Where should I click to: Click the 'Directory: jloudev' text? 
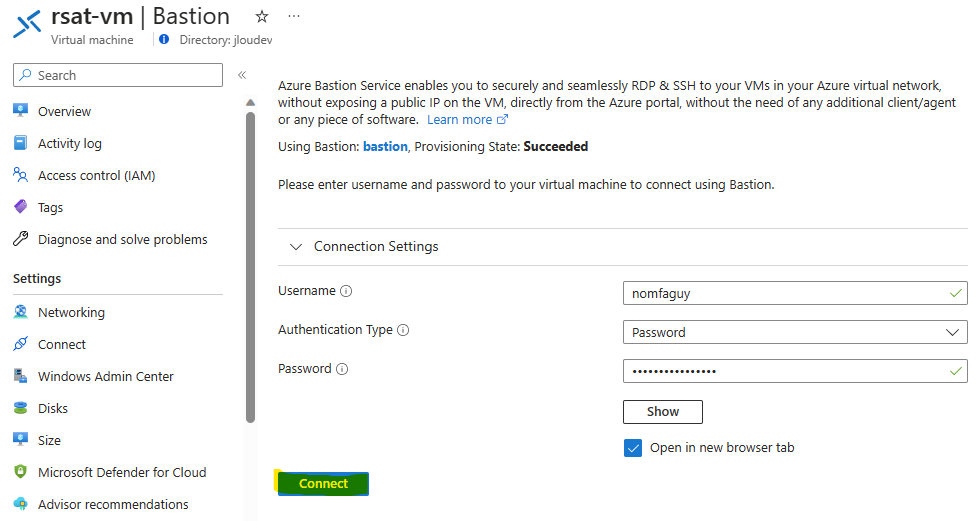pyautogui.click(x=226, y=40)
